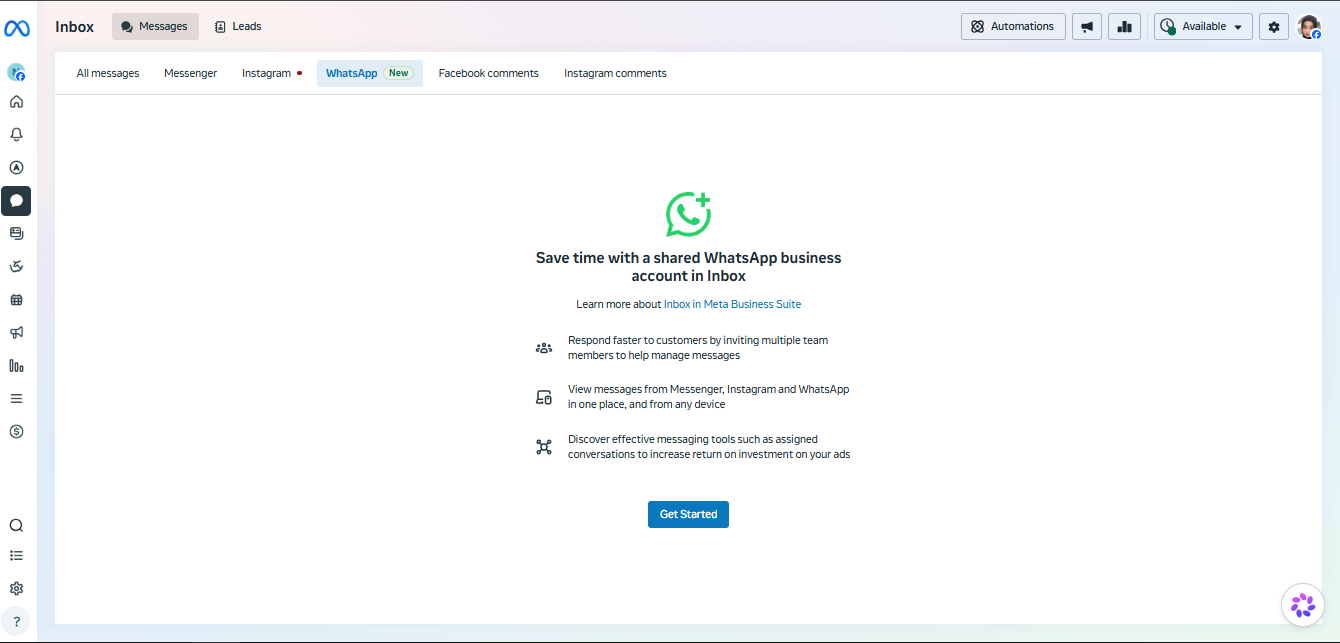Open the circled arrow Ads Manager icon

[x=16, y=168]
